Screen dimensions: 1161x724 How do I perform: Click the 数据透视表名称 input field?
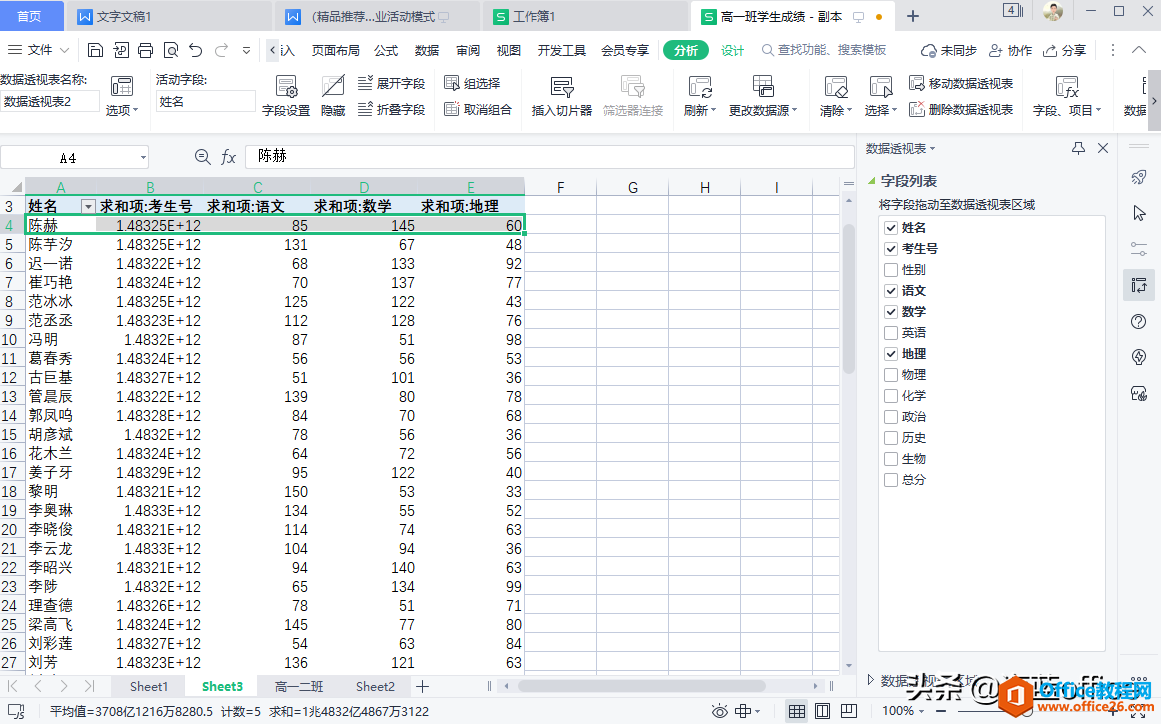[50, 101]
